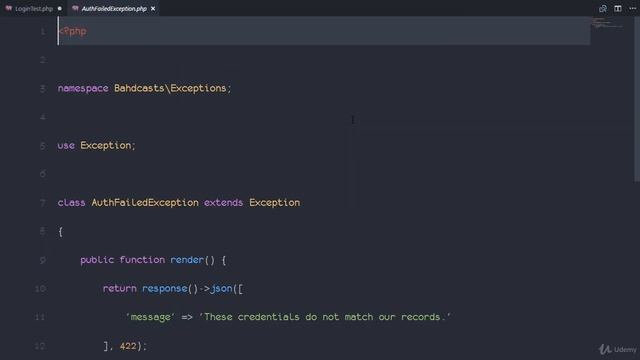Click 'Bahdcasts\Exceptions' namespace text
This screenshot has width=640, height=360.
[x=170, y=89]
